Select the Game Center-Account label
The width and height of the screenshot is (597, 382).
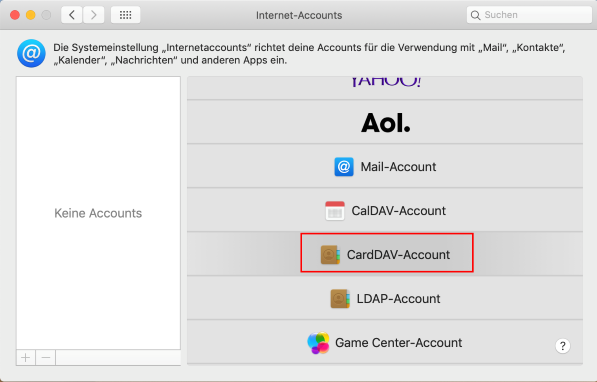(398, 343)
